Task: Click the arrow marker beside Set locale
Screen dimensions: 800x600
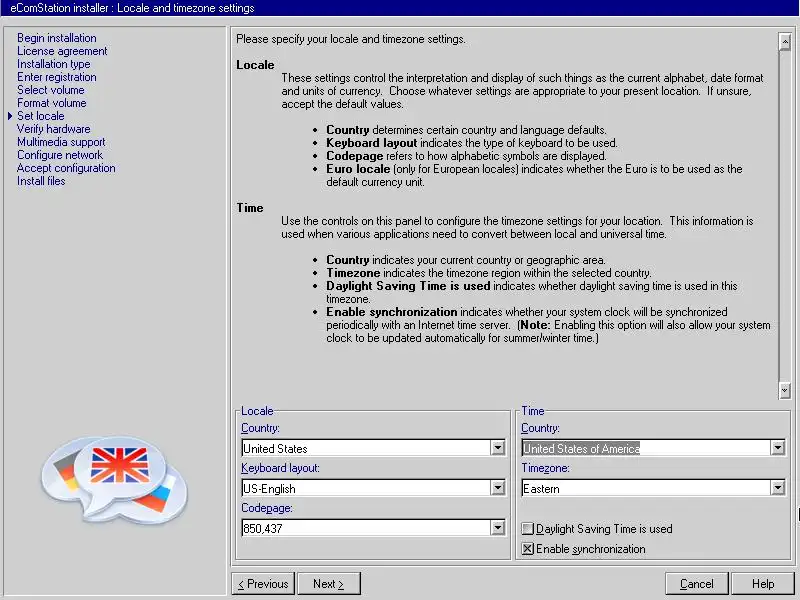Action: click(x=10, y=116)
